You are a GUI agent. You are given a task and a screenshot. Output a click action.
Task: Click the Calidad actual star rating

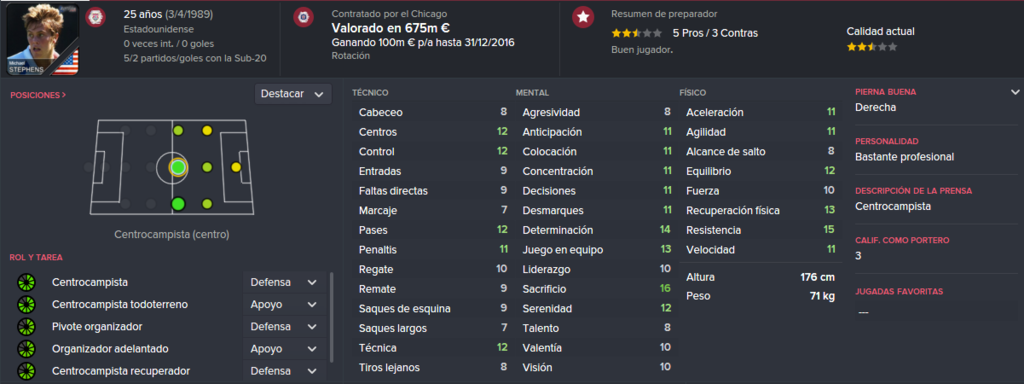point(872,47)
